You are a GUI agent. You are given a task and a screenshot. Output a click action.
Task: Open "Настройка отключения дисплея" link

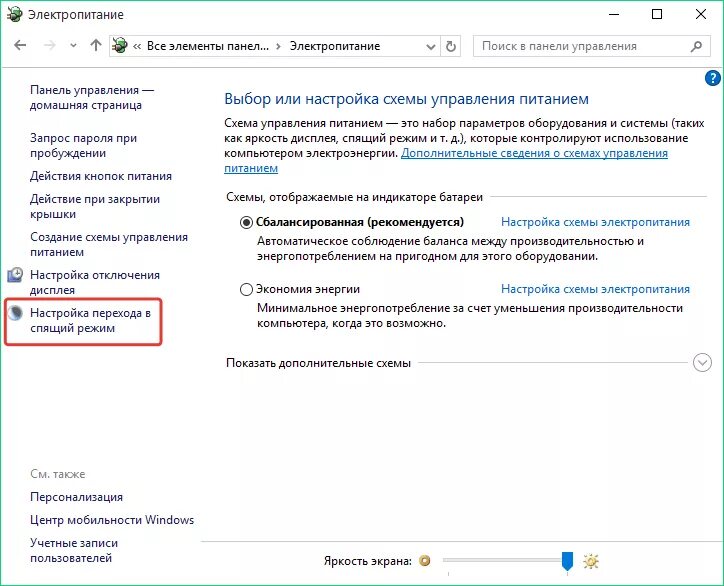click(95, 282)
